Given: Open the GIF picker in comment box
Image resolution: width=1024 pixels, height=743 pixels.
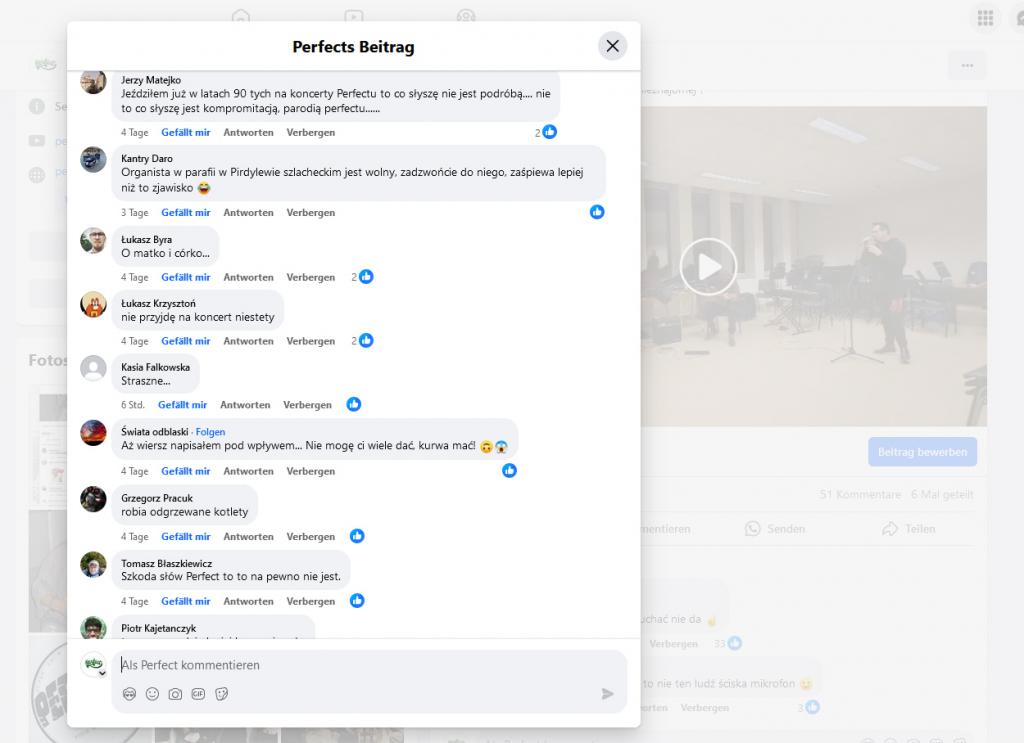Looking at the screenshot, I should pos(199,694).
